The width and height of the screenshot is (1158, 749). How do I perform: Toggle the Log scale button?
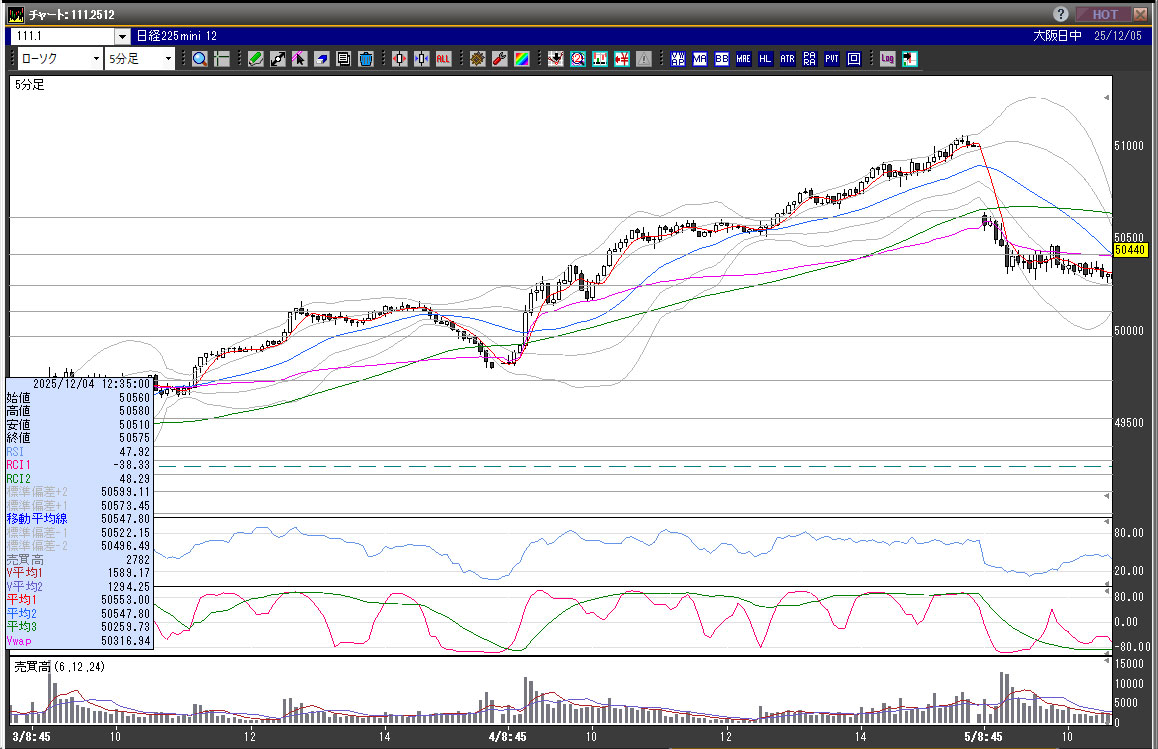click(x=887, y=59)
